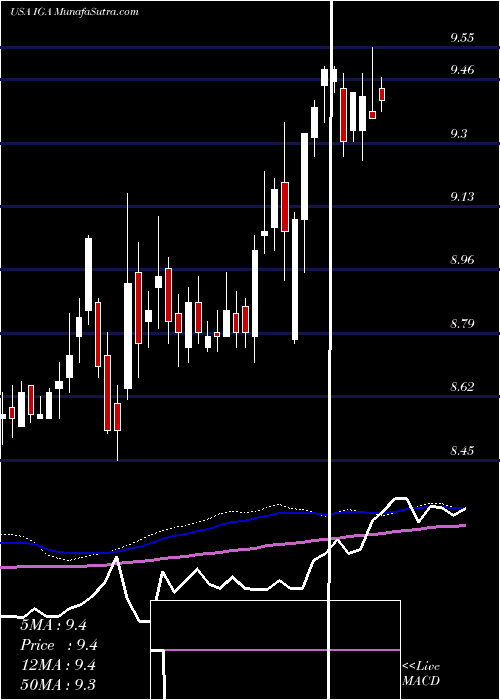Viewport: 500px width, 700px height.
Task: Click the 8.62 price axis label
Action: pyautogui.click(x=462, y=387)
